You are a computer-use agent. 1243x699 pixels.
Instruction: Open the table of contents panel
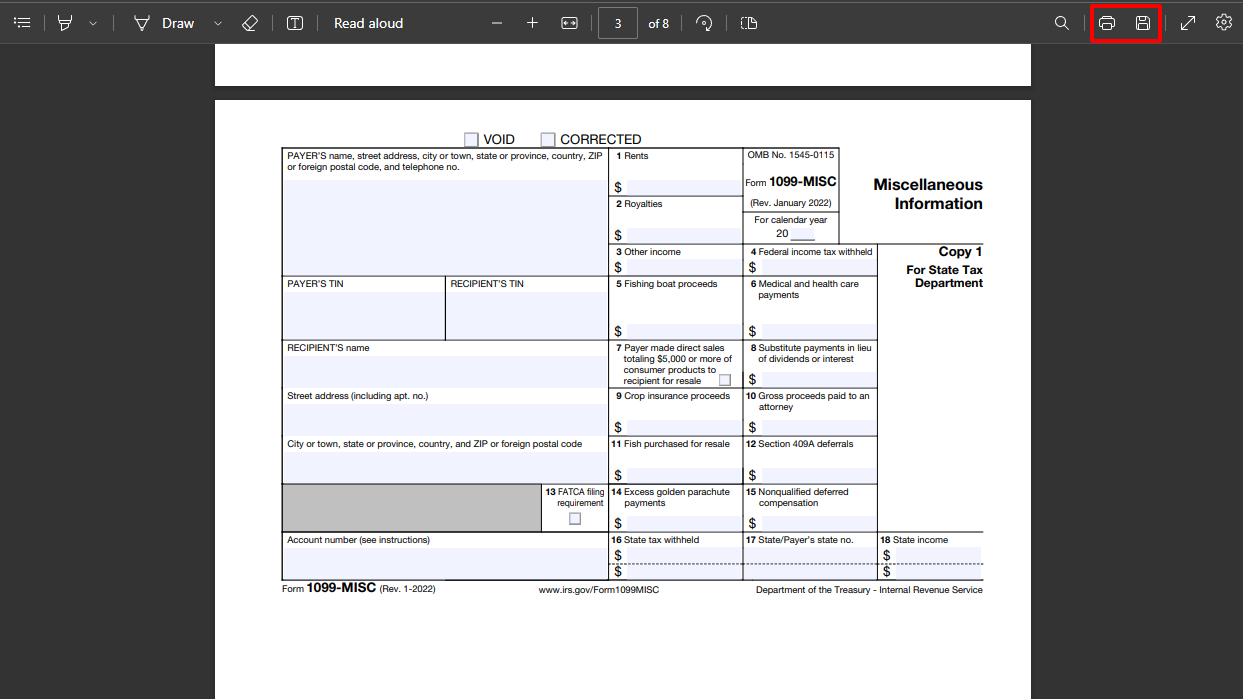pyautogui.click(x=22, y=23)
